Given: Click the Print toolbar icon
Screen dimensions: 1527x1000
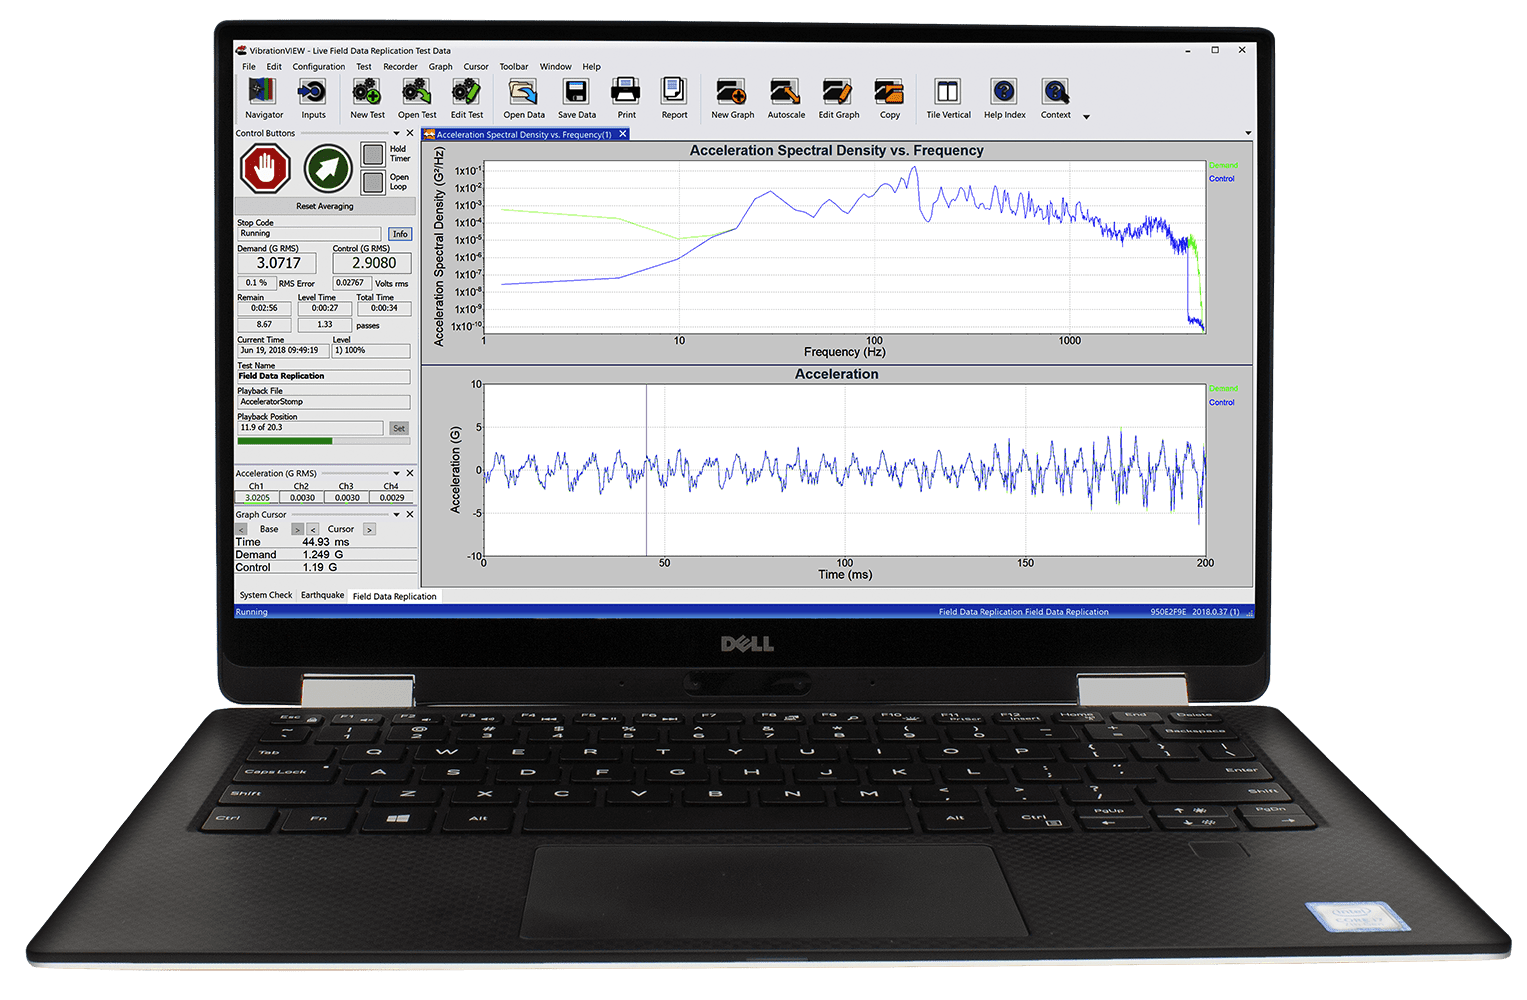Looking at the screenshot, I should pyautogui.click(x=626, y=92).
